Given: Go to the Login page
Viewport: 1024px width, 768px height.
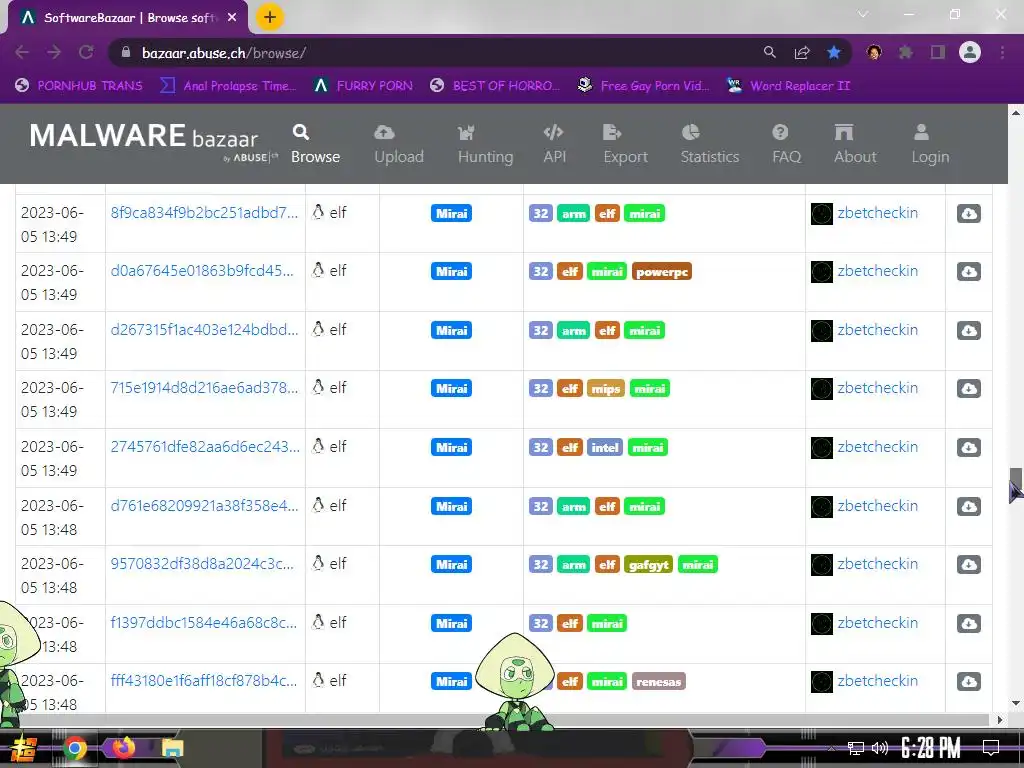Looking at the screenshot, I should click(930, 144).
